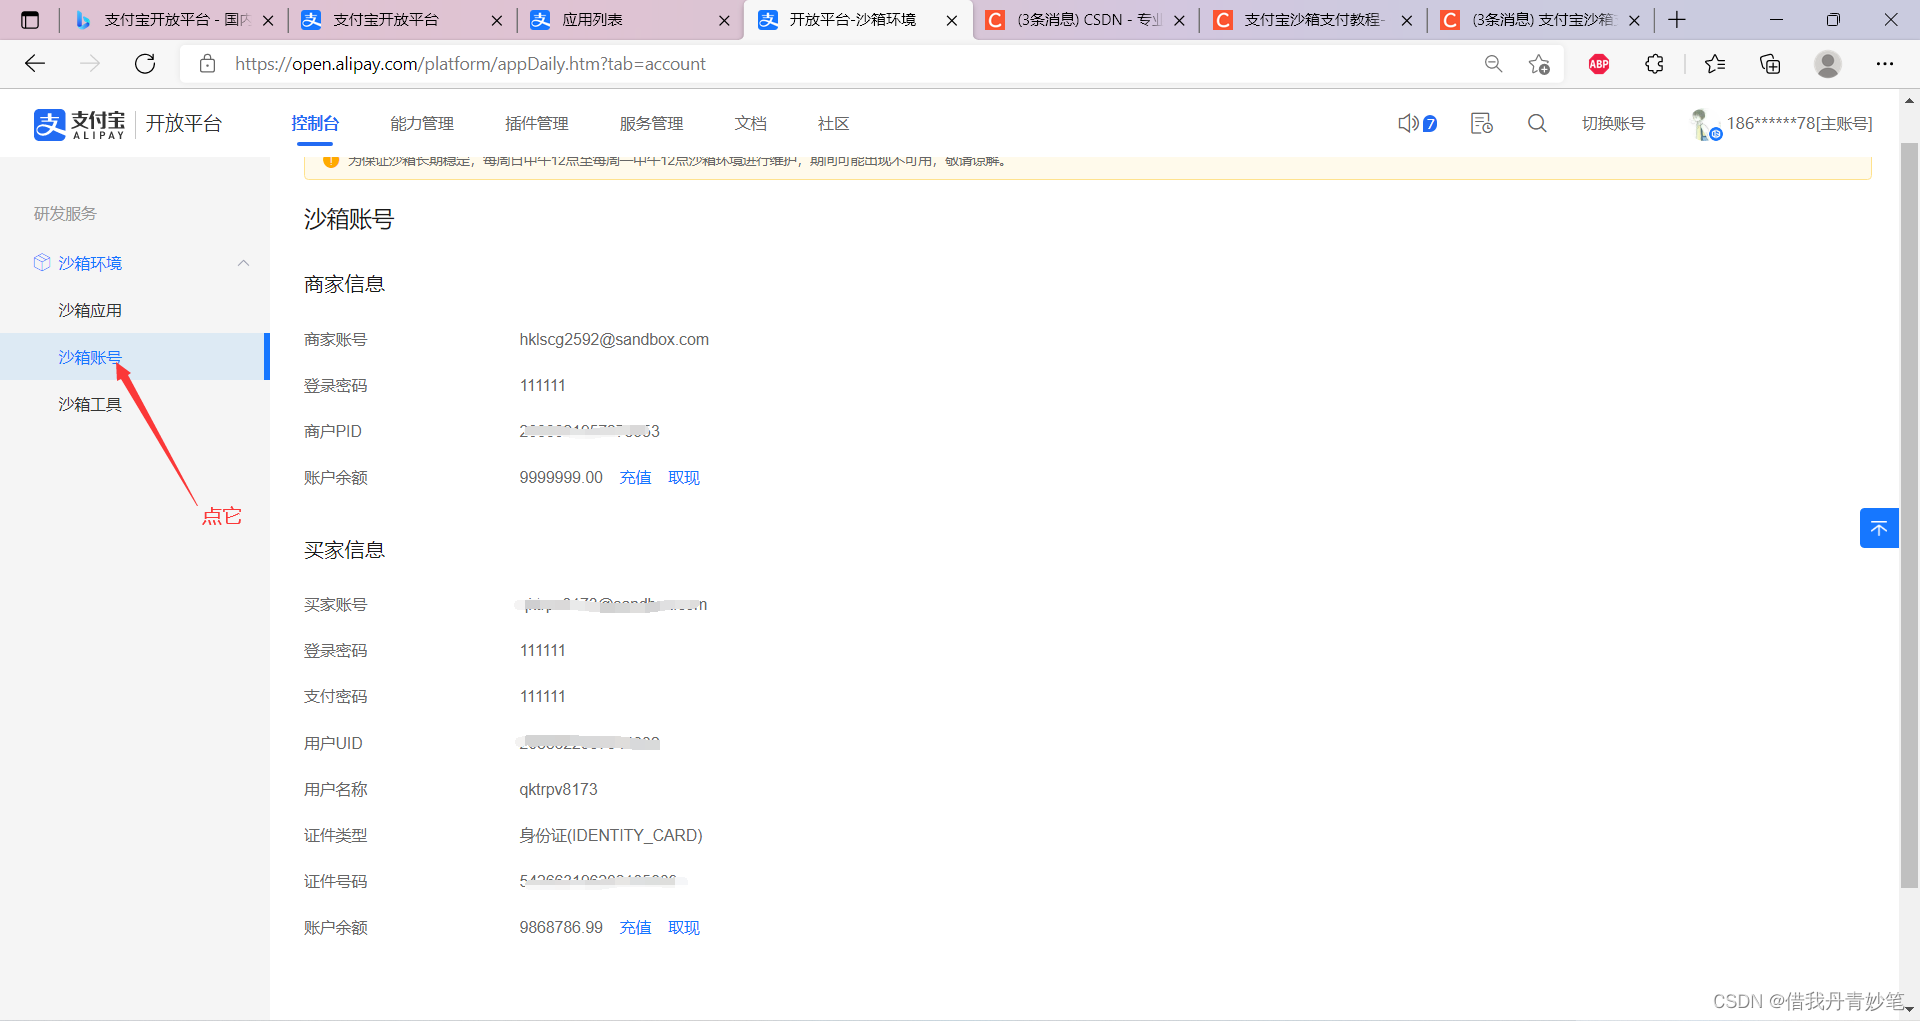Collapse the 沙箱环境 sidebar section
1920x1021 pixels.
(x=243, y=263)
